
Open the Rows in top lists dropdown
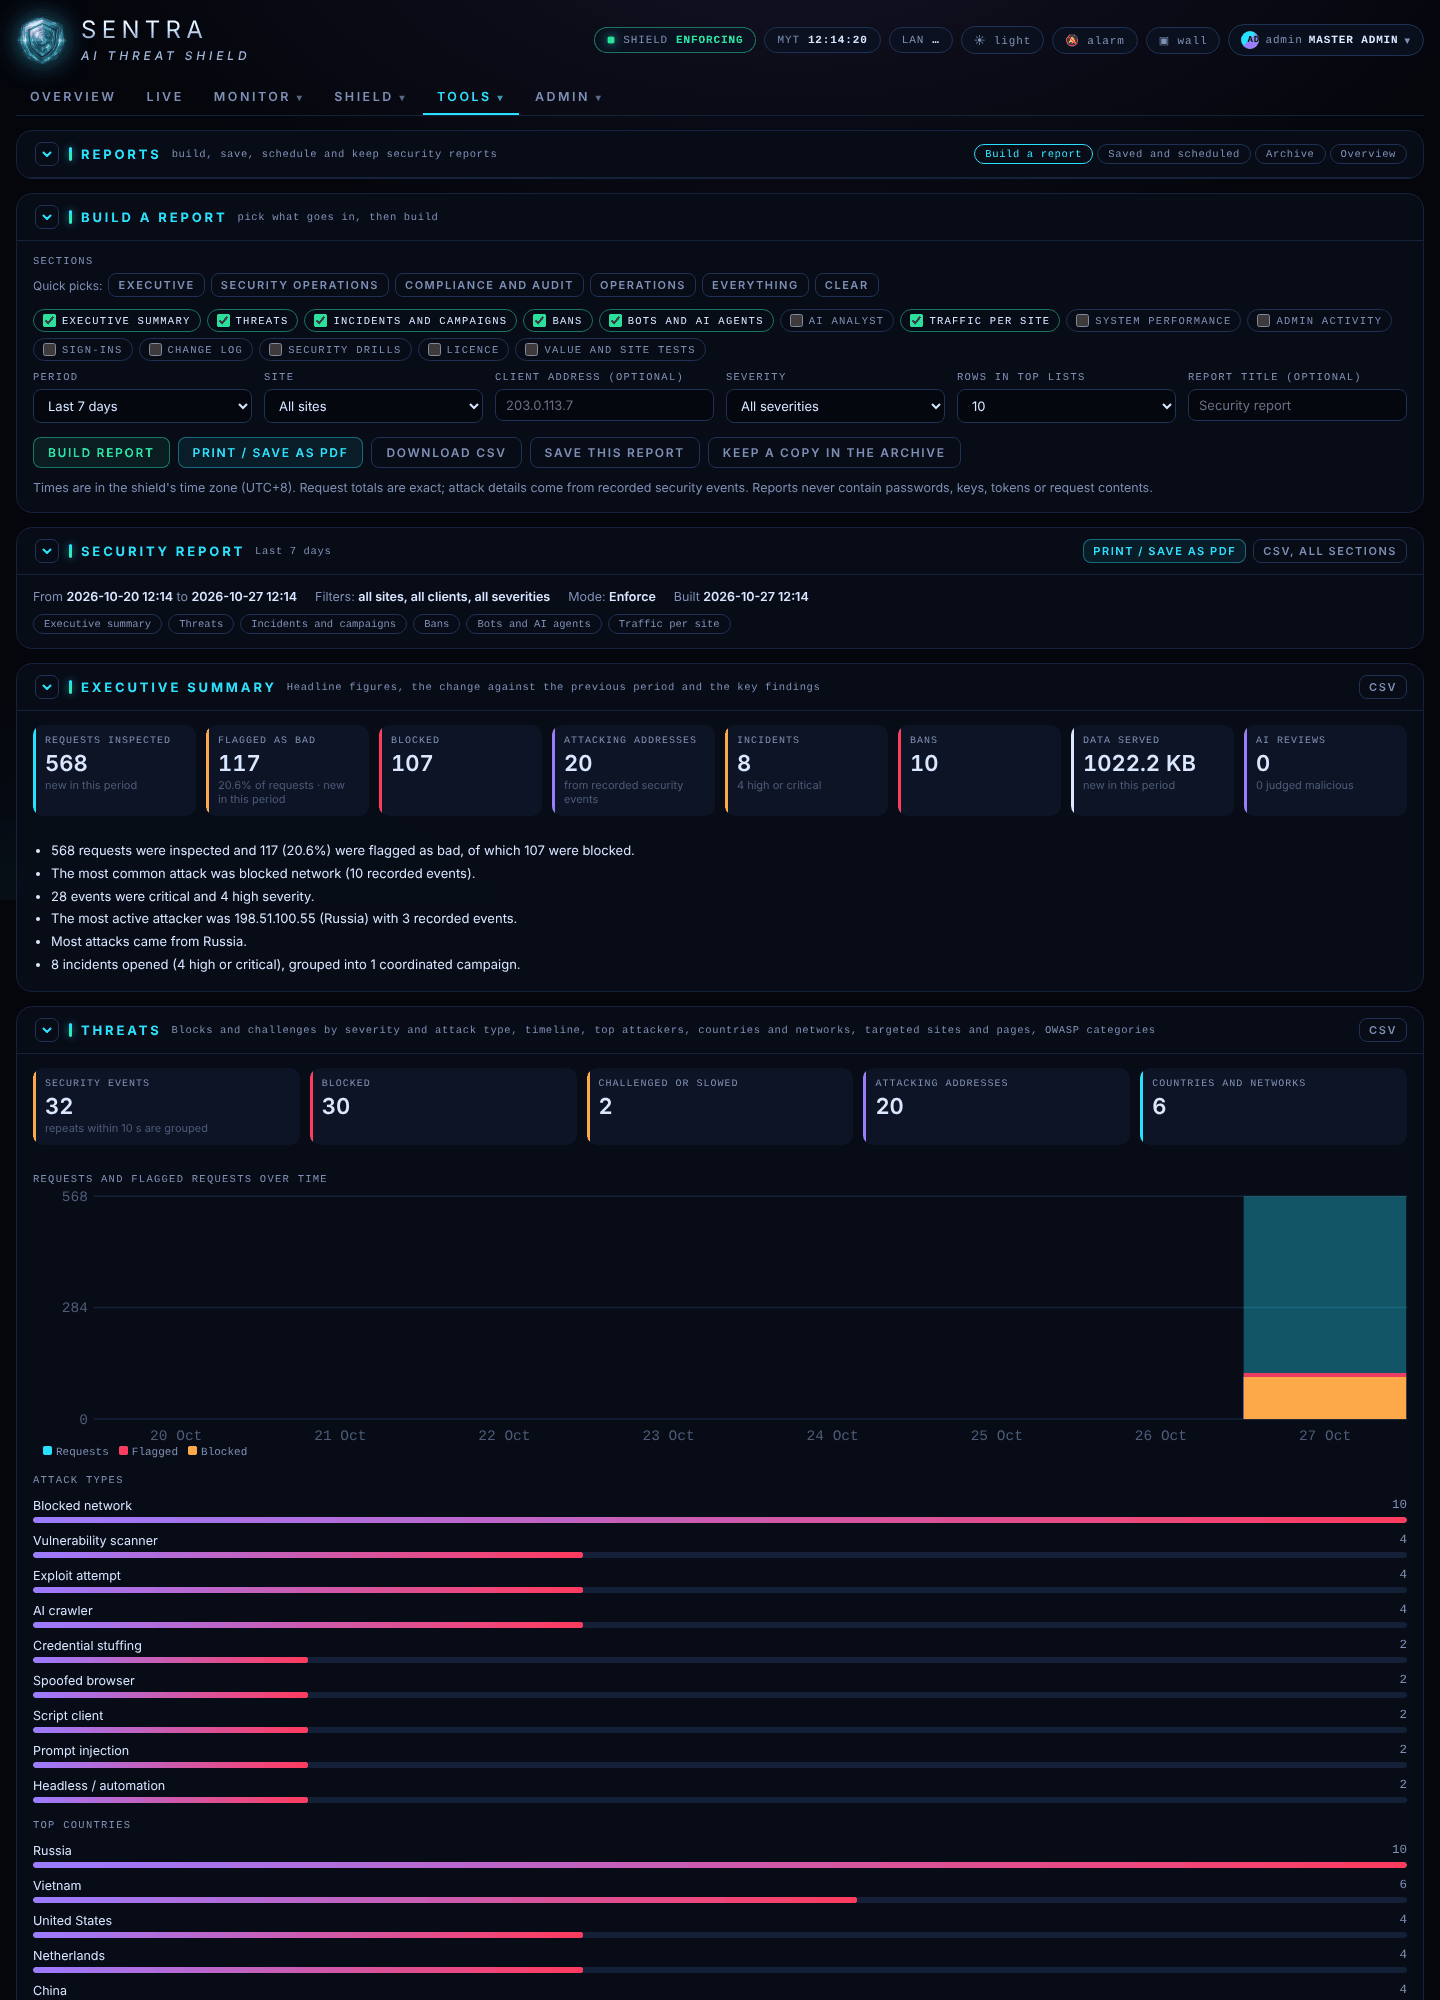(x=1066, y=406)
